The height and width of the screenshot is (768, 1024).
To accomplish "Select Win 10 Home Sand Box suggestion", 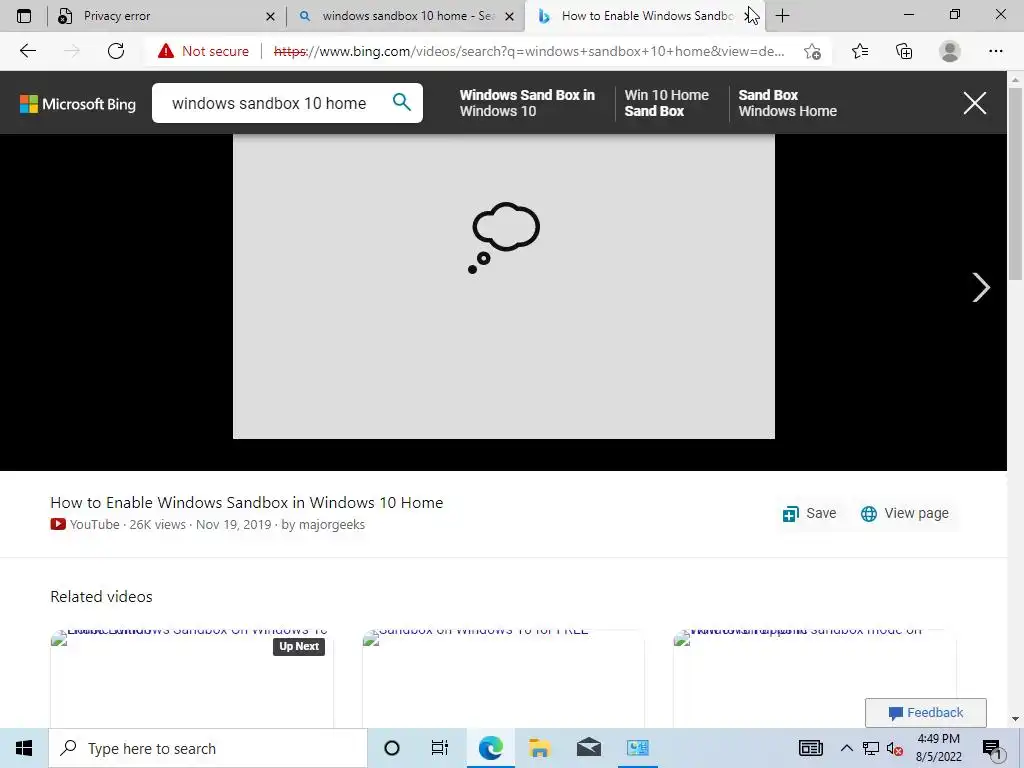I will coord(666,103).
